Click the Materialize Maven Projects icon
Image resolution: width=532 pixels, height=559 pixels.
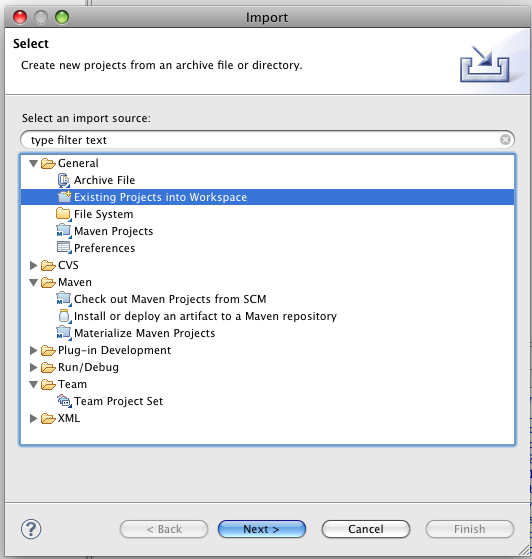[64, 333]
